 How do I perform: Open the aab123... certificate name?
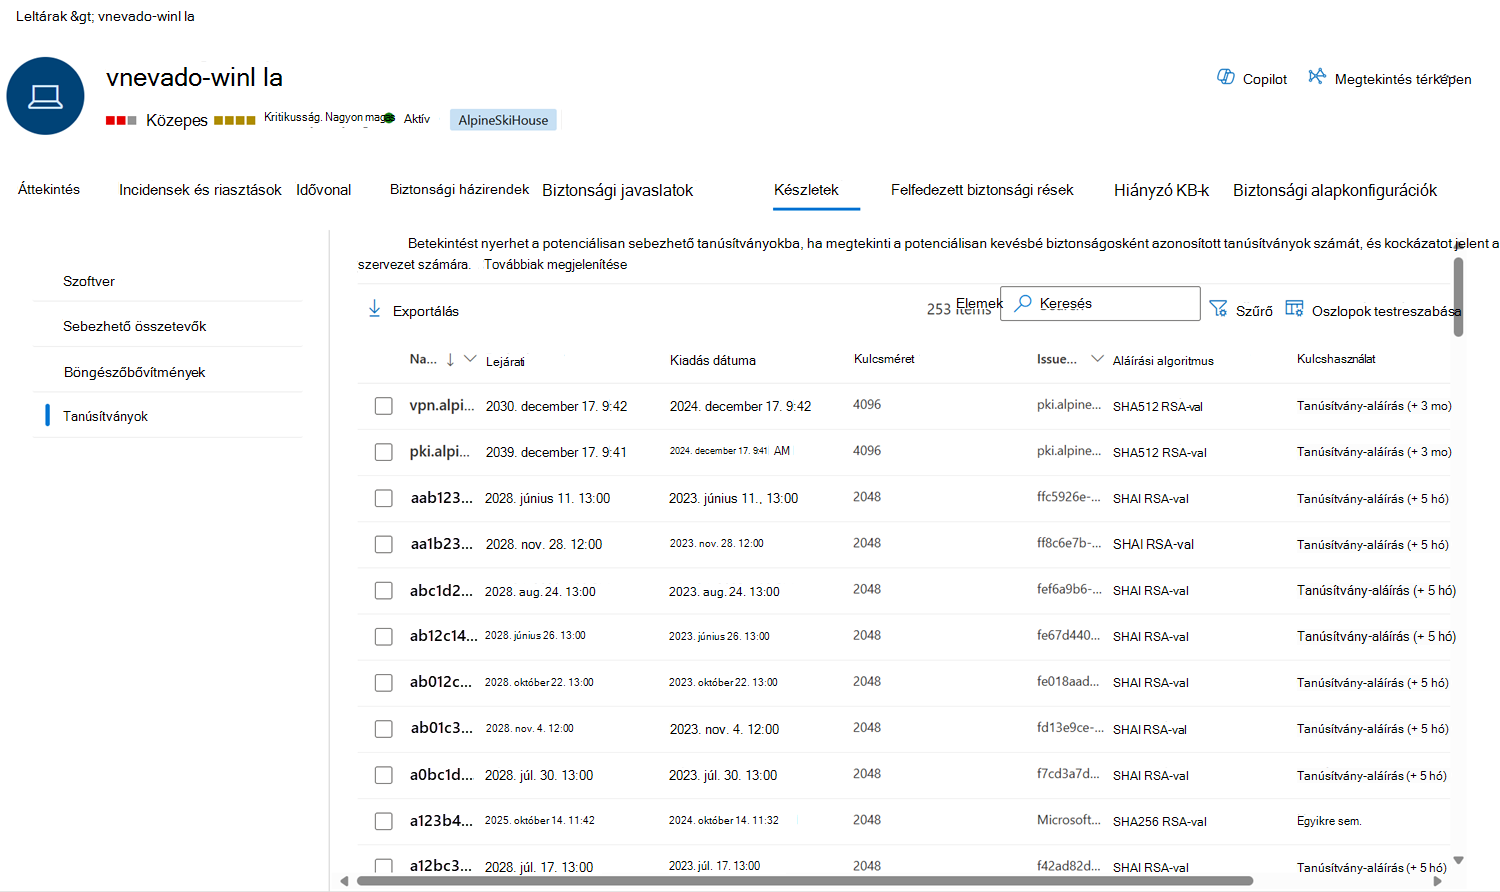coord(442,497)
